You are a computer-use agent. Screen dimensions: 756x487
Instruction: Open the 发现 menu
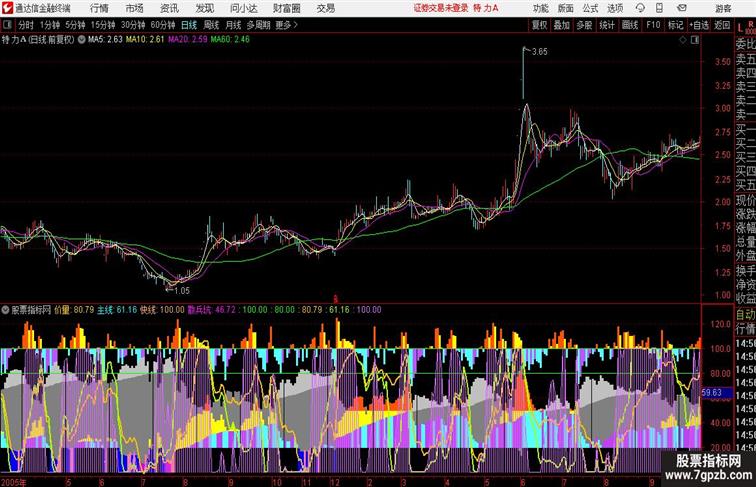(204, 8)
